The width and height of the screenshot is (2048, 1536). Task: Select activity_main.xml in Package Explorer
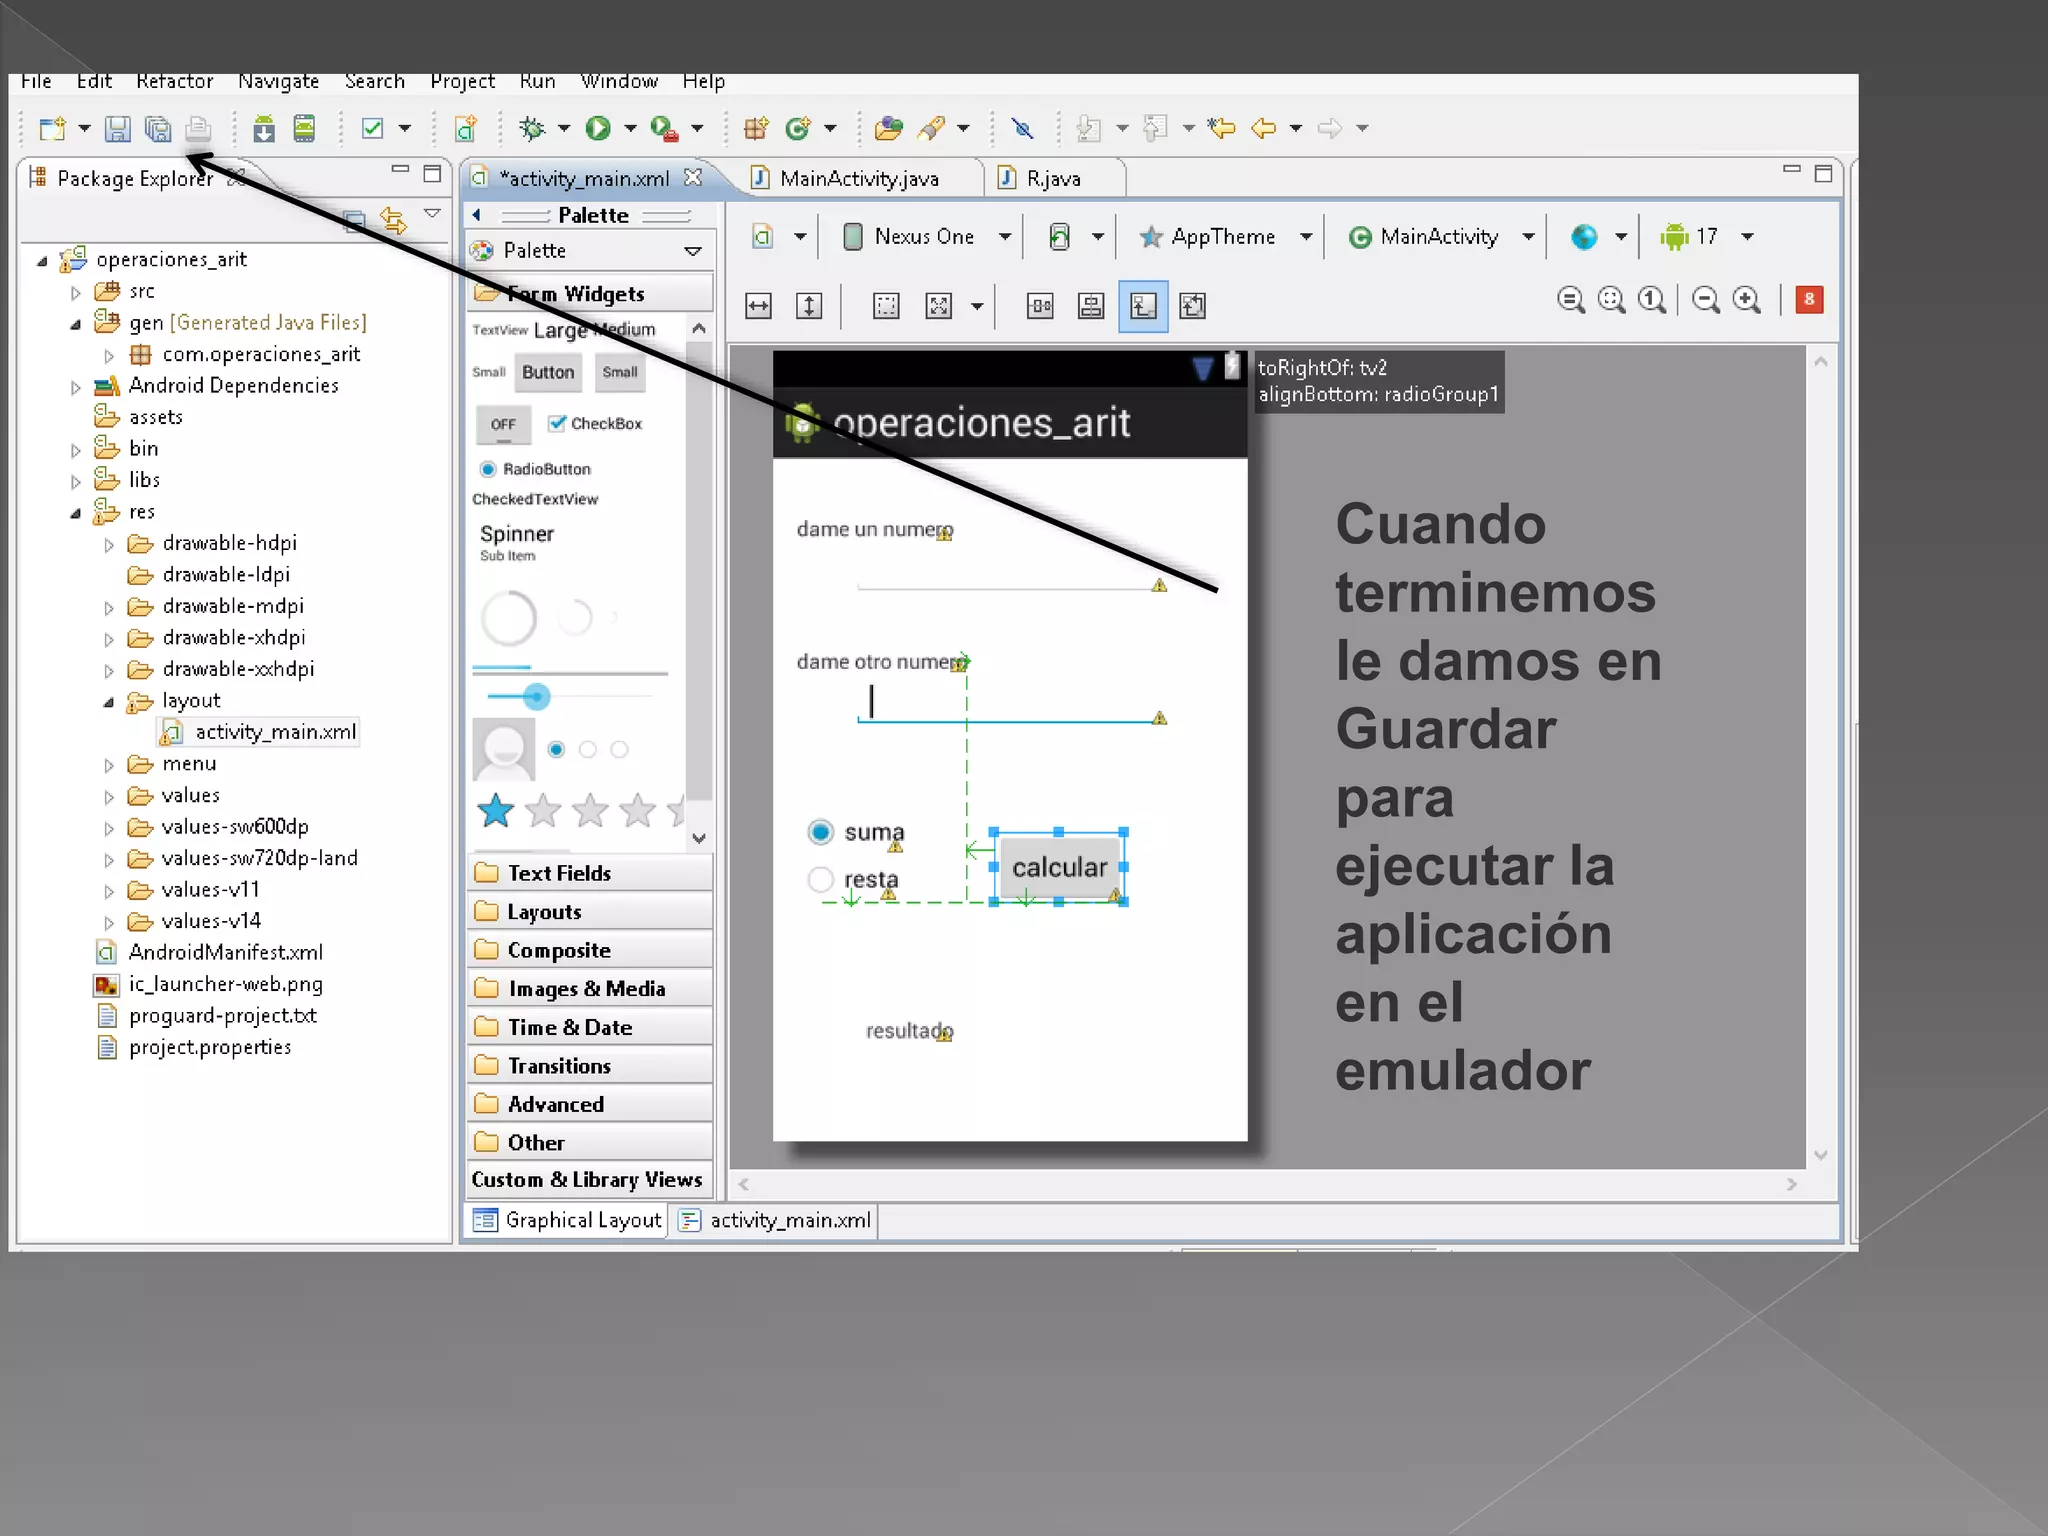click(275, 732)
